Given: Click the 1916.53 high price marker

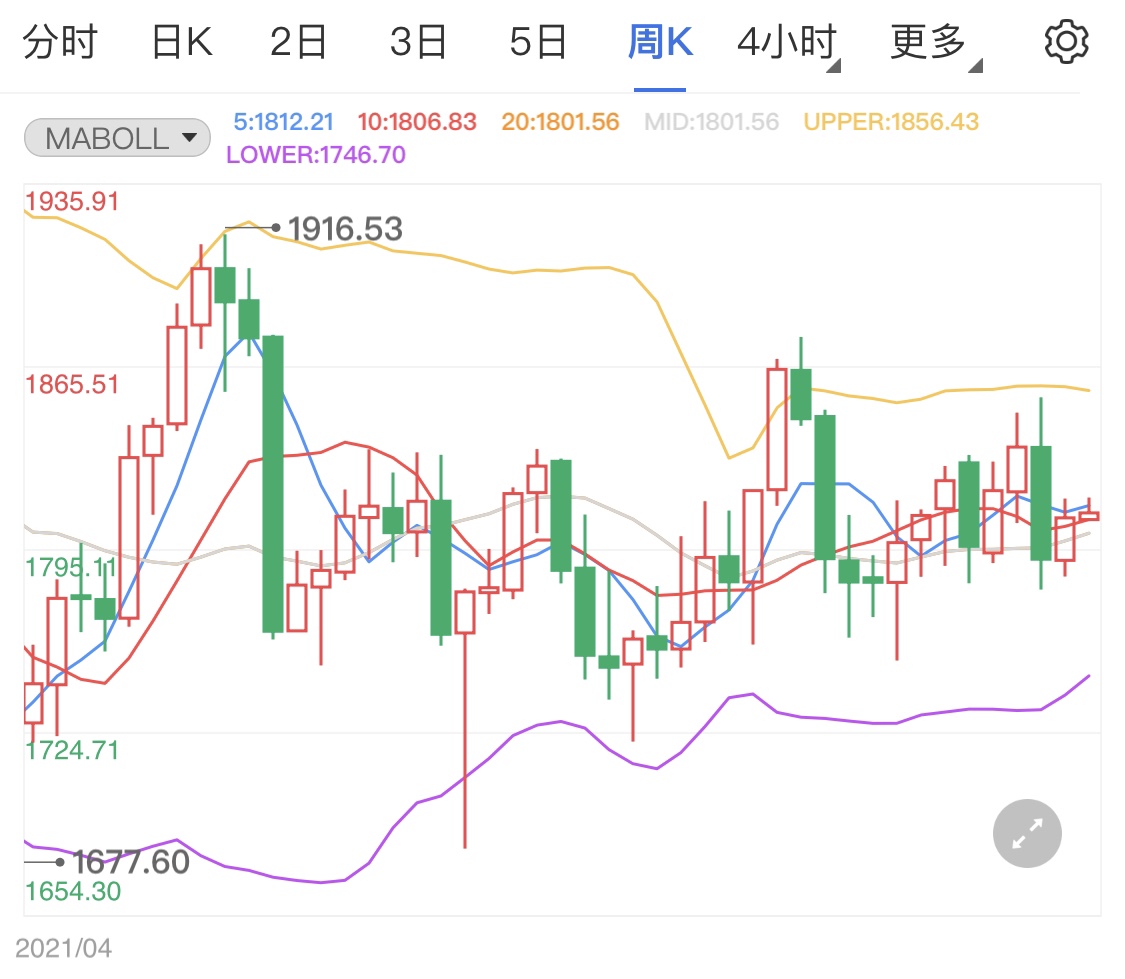Looking at the screenshot, I should 344,229.
